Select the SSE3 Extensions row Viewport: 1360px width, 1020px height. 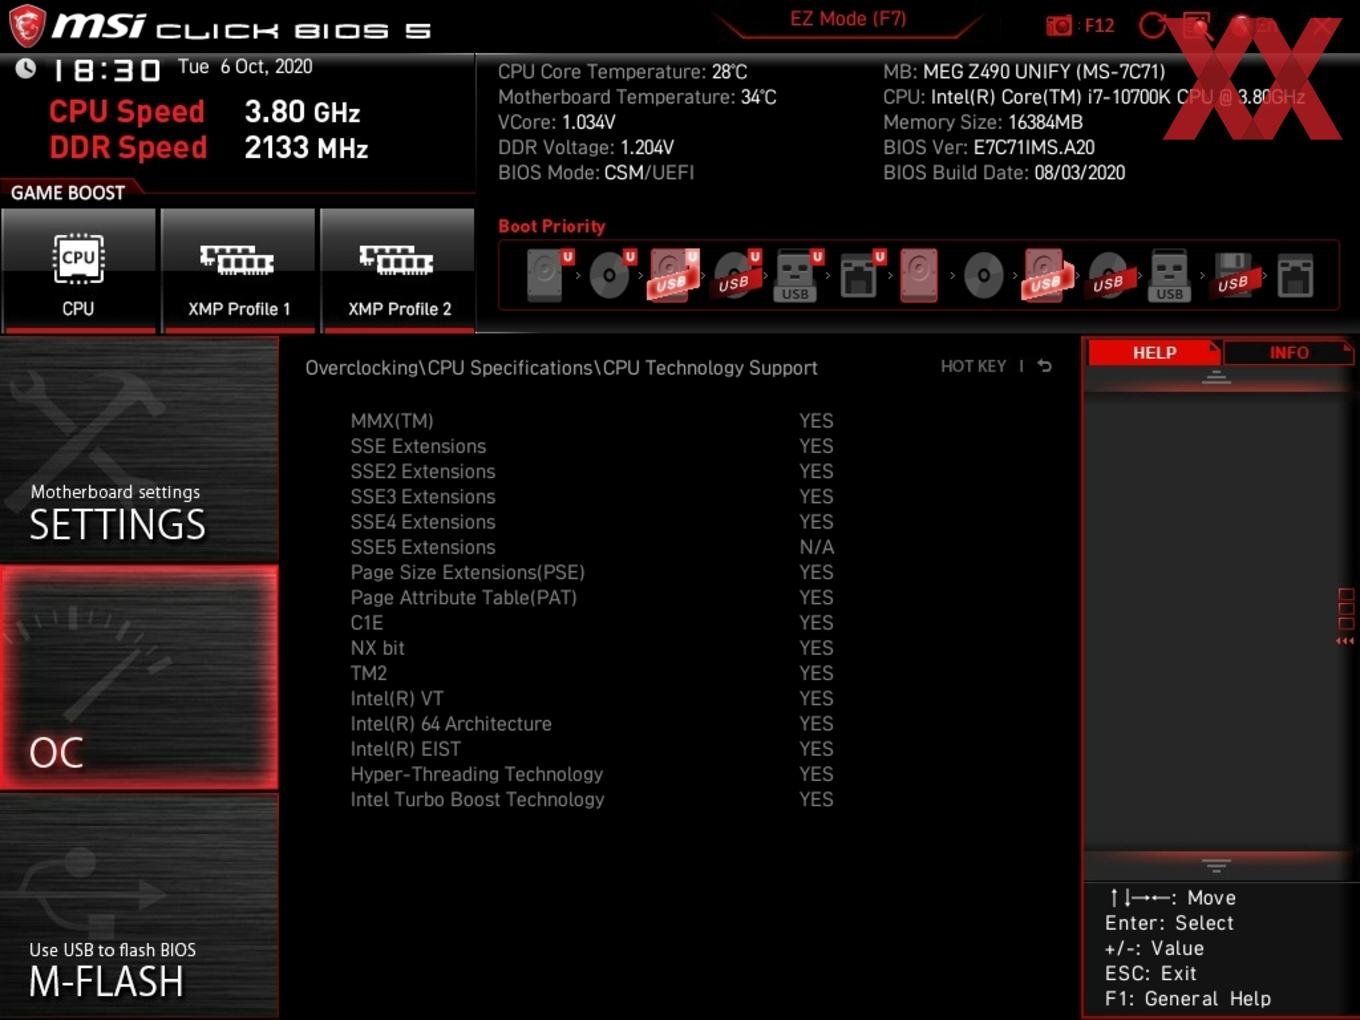tap(592, 497)
